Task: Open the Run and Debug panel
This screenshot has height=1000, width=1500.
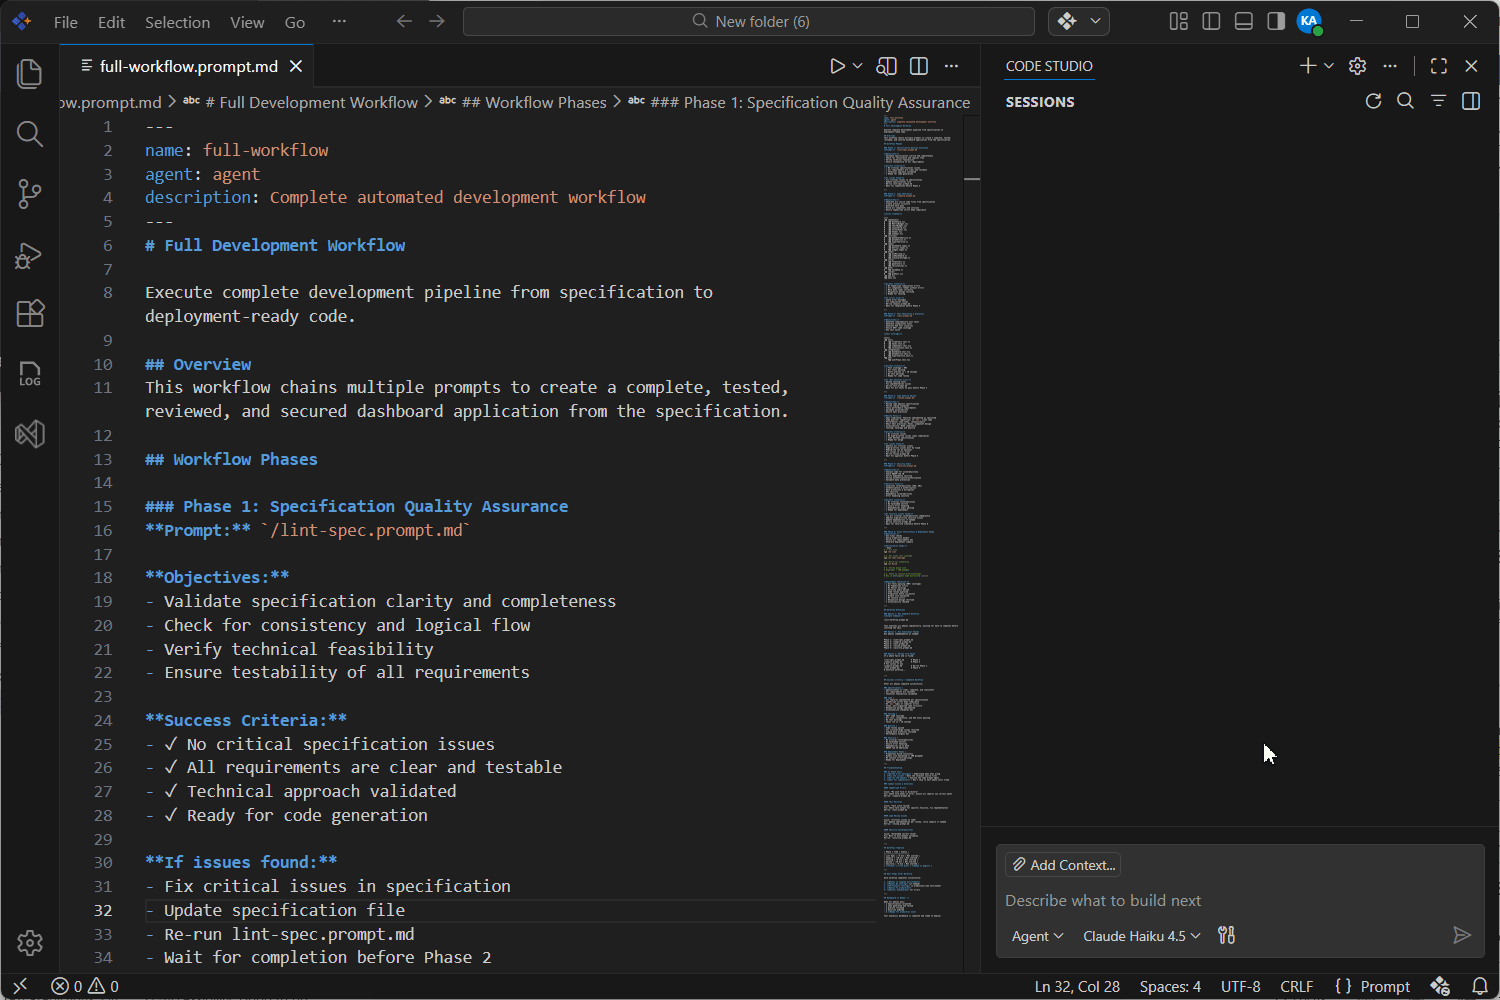Action: [x=29, y=254]
